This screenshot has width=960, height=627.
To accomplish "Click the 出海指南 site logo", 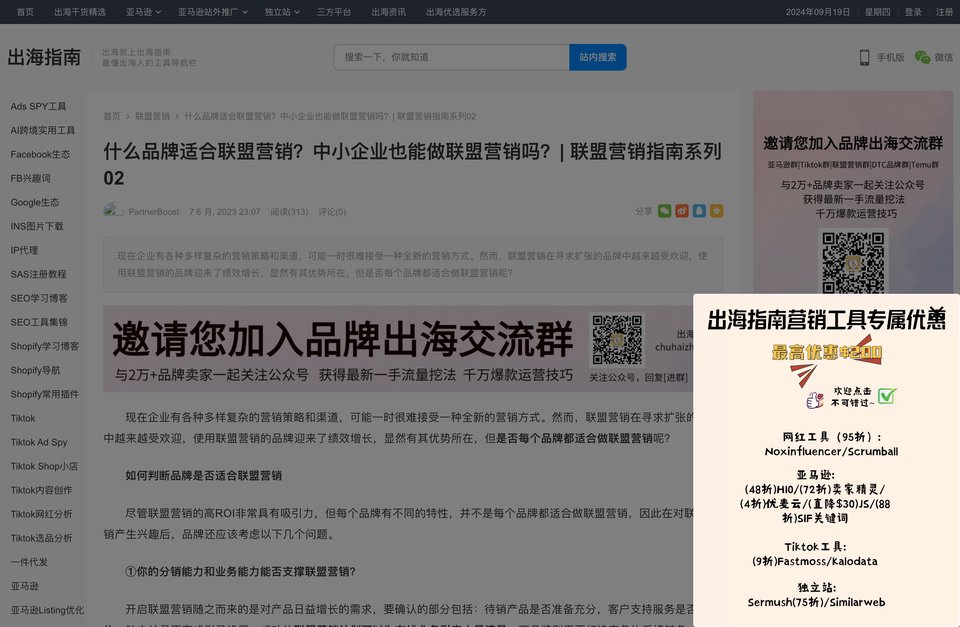I will (44, 57).
